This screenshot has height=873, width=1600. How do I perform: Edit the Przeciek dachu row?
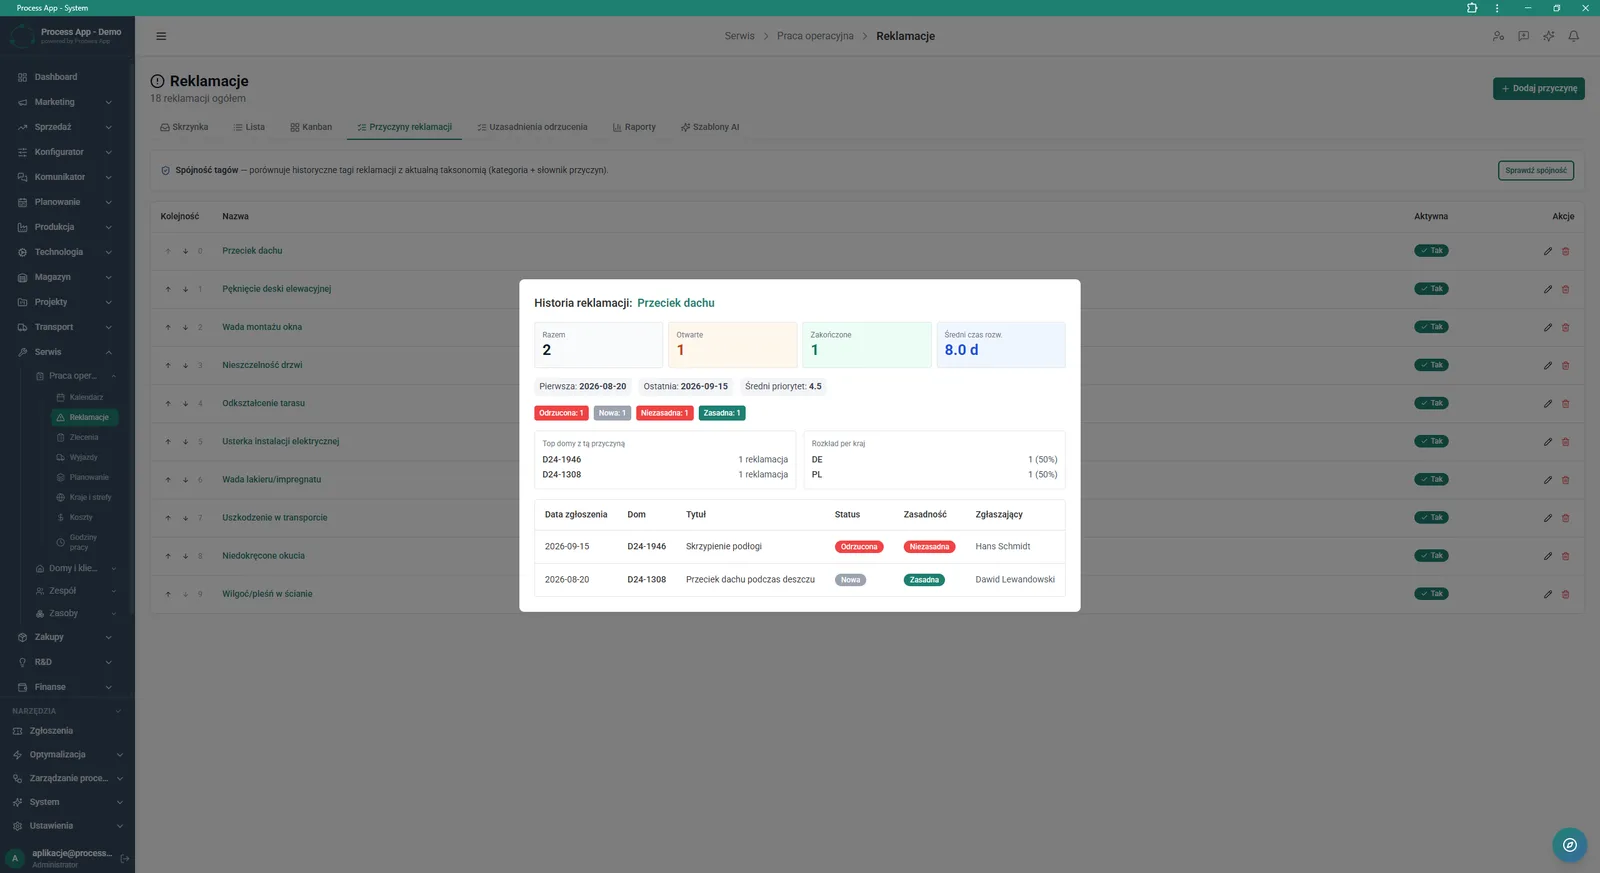point(1548,251)
